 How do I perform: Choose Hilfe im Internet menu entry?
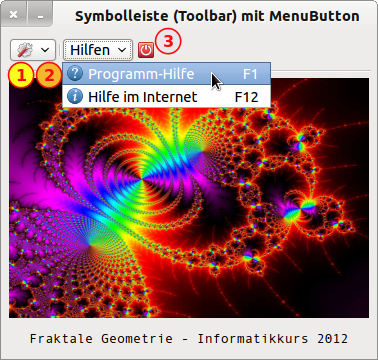tap(166, 97)
